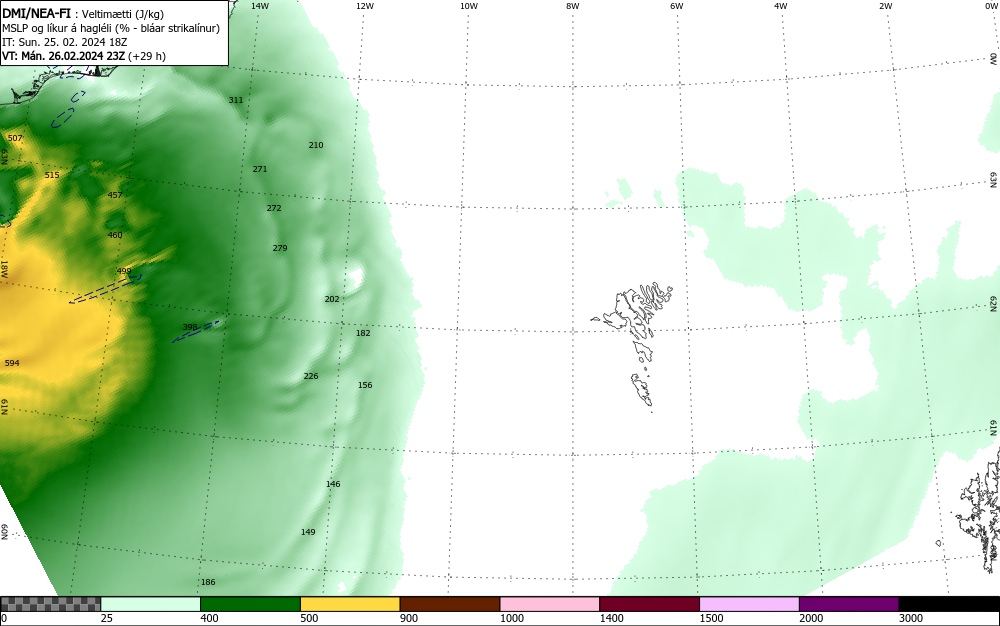Click the title line 'DMI/NEA-FI : Veltimætti (J/kg)'
Viewport: 1000px width, 626px height.
pyautogui.click(x=83, y=13)
